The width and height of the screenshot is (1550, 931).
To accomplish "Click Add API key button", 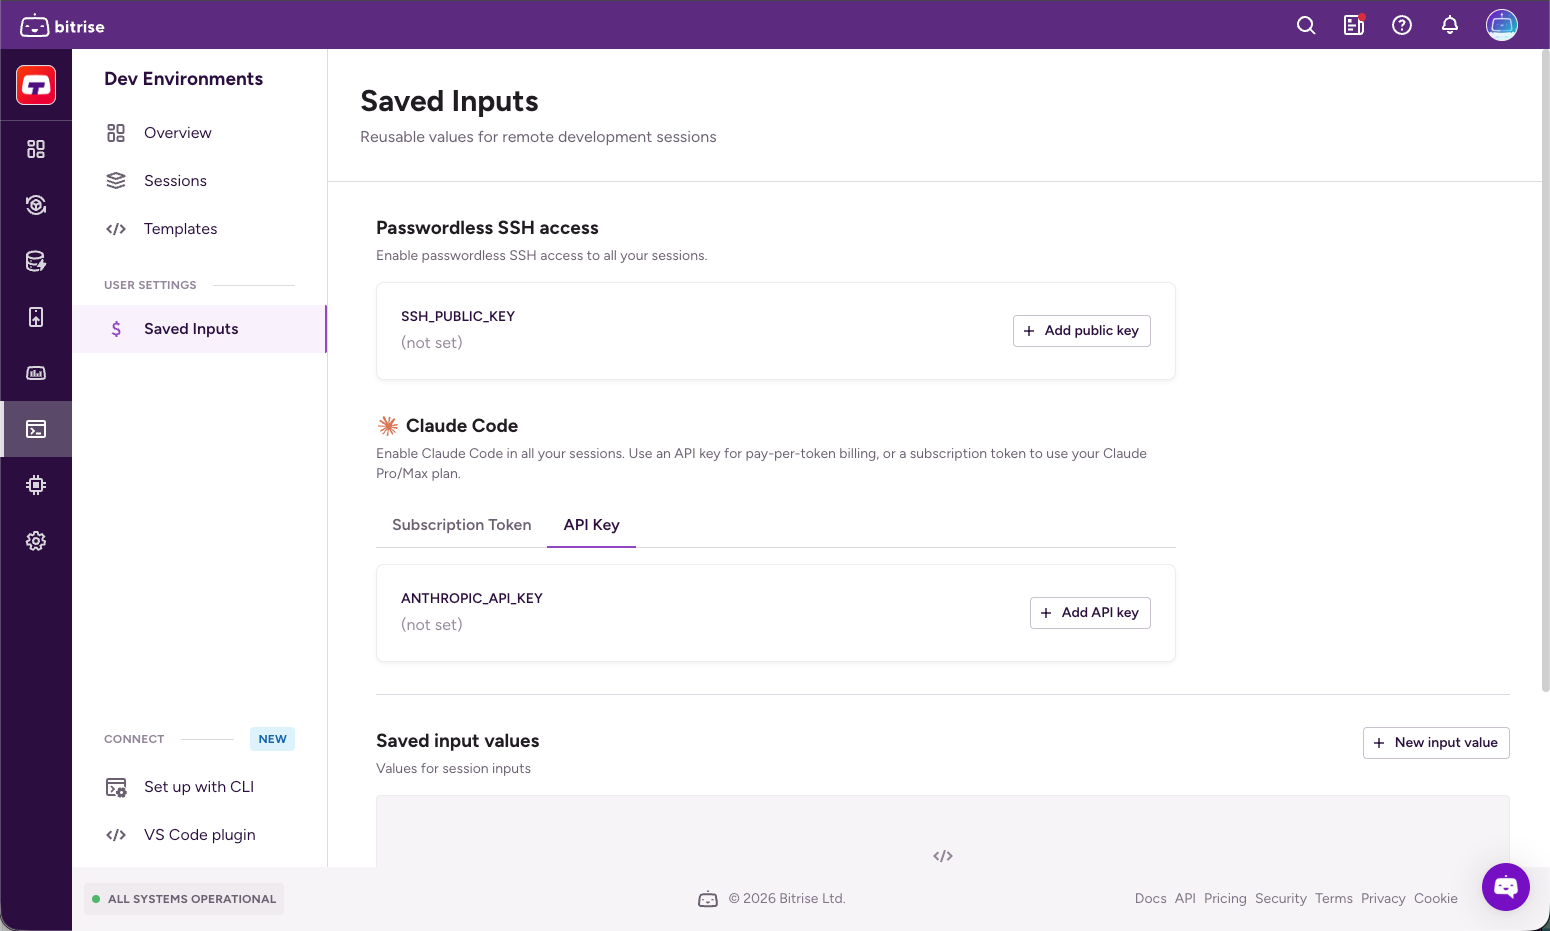I will pyautogui.click(x=1090, y=613).
